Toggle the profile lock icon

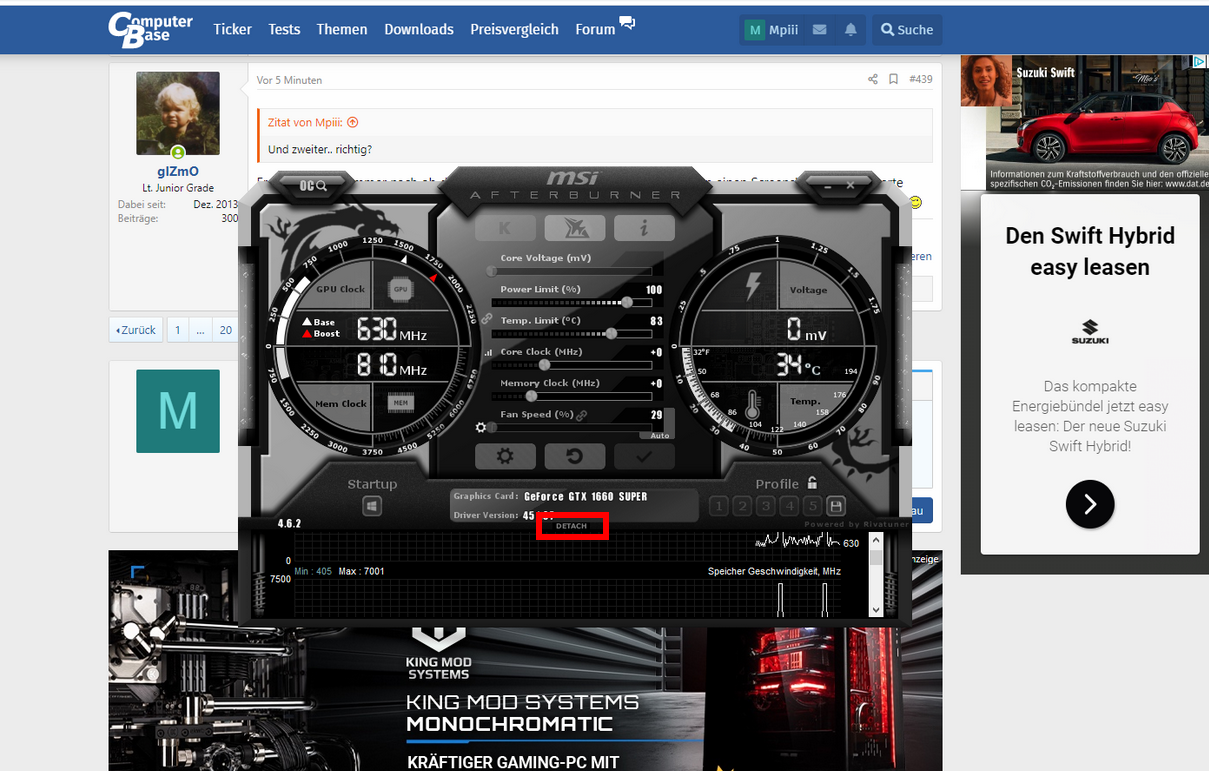pos(812,483)
